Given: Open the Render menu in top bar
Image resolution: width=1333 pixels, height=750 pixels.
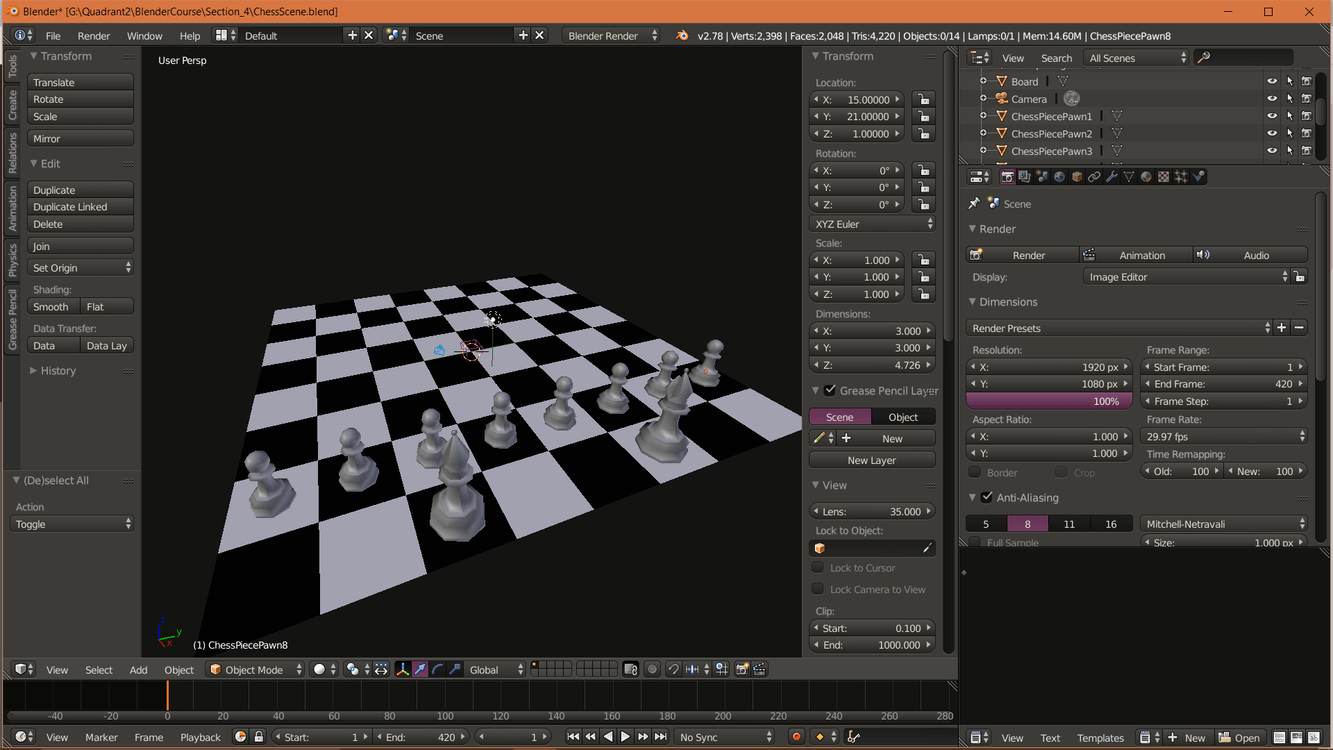Looking at the screenshot, I should pos(94,36).
